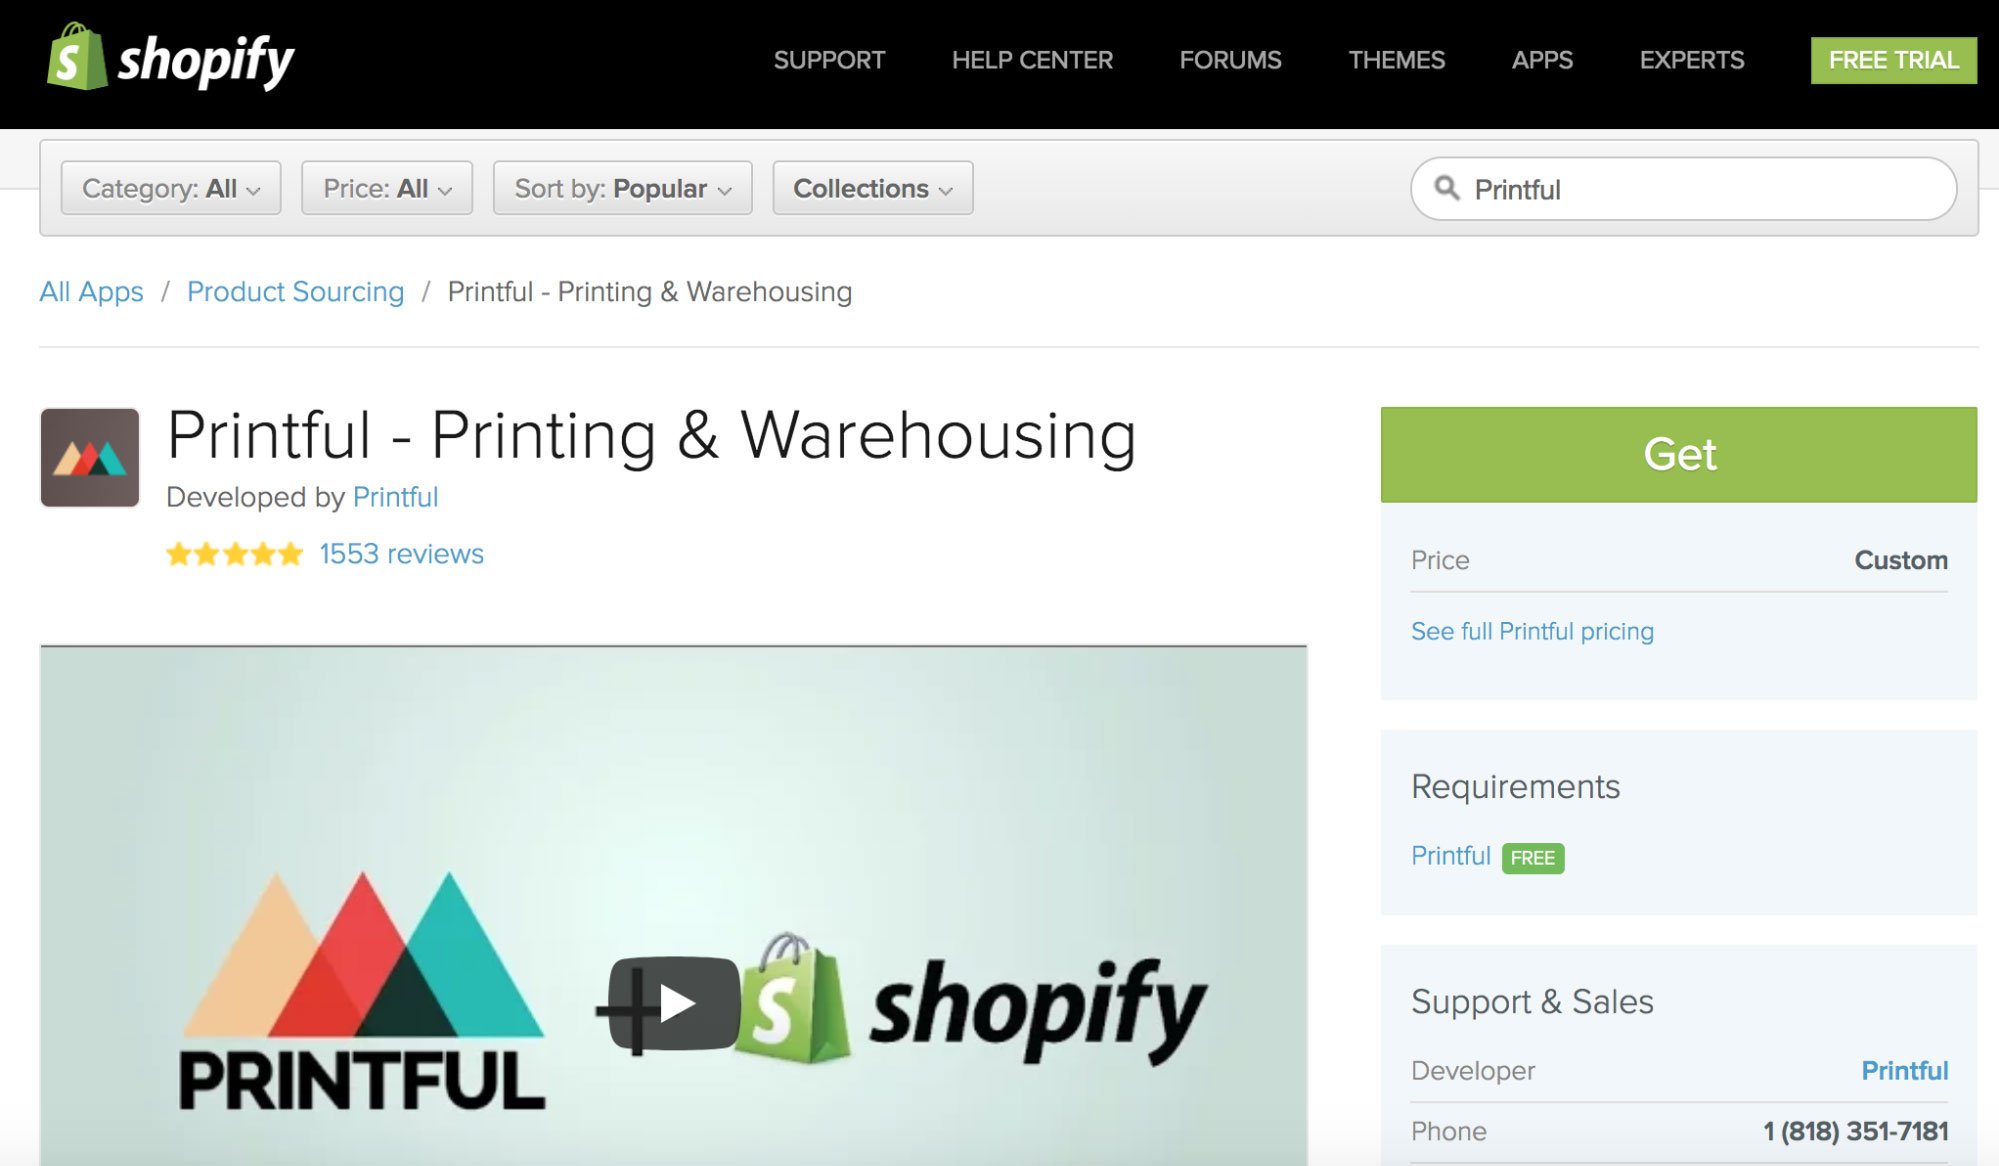Click the All Apps breadcrumb link
This screenshot has height=1166, width=1999.
click(90, 290)
